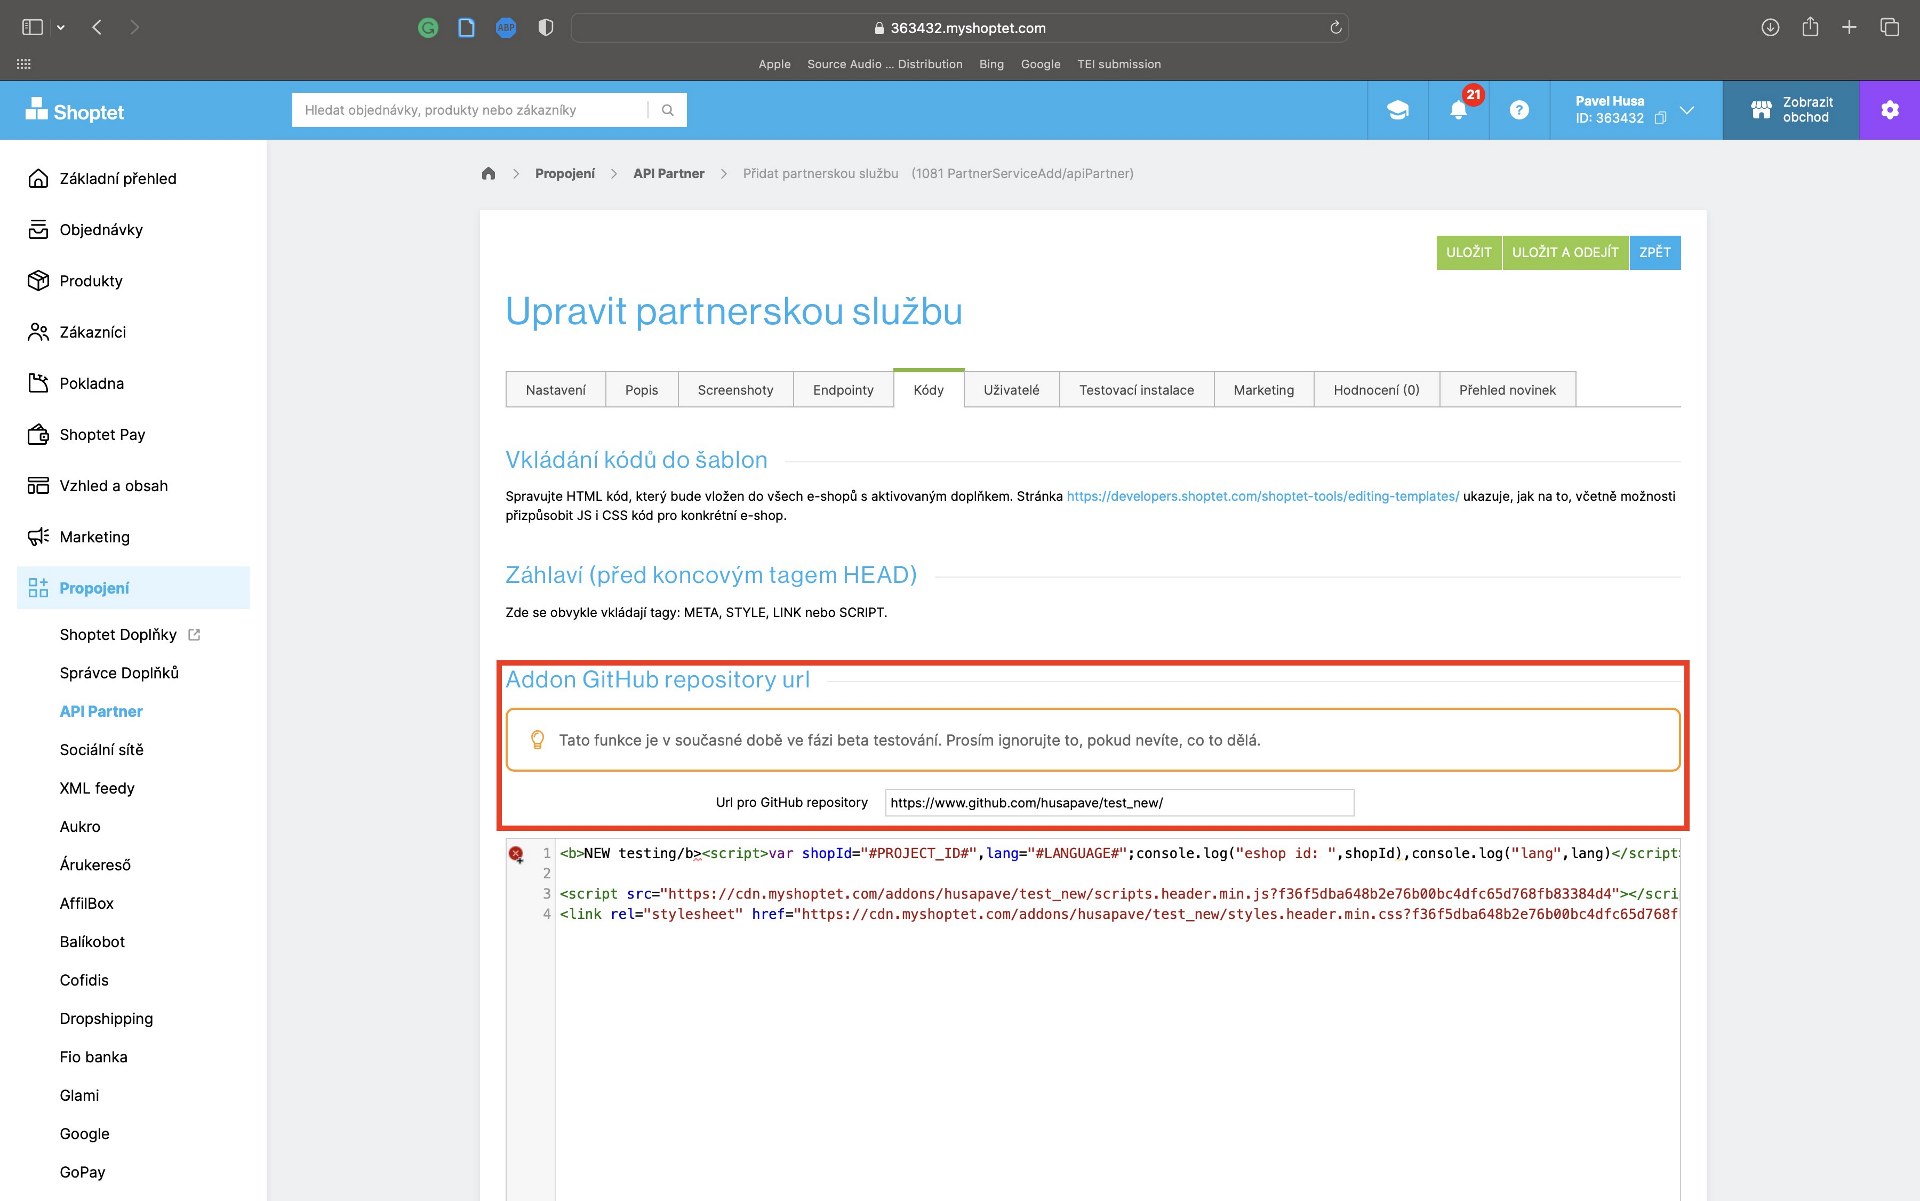Switch to Nastavení tab
The image size is (1920, 1201).
point(555,390)
